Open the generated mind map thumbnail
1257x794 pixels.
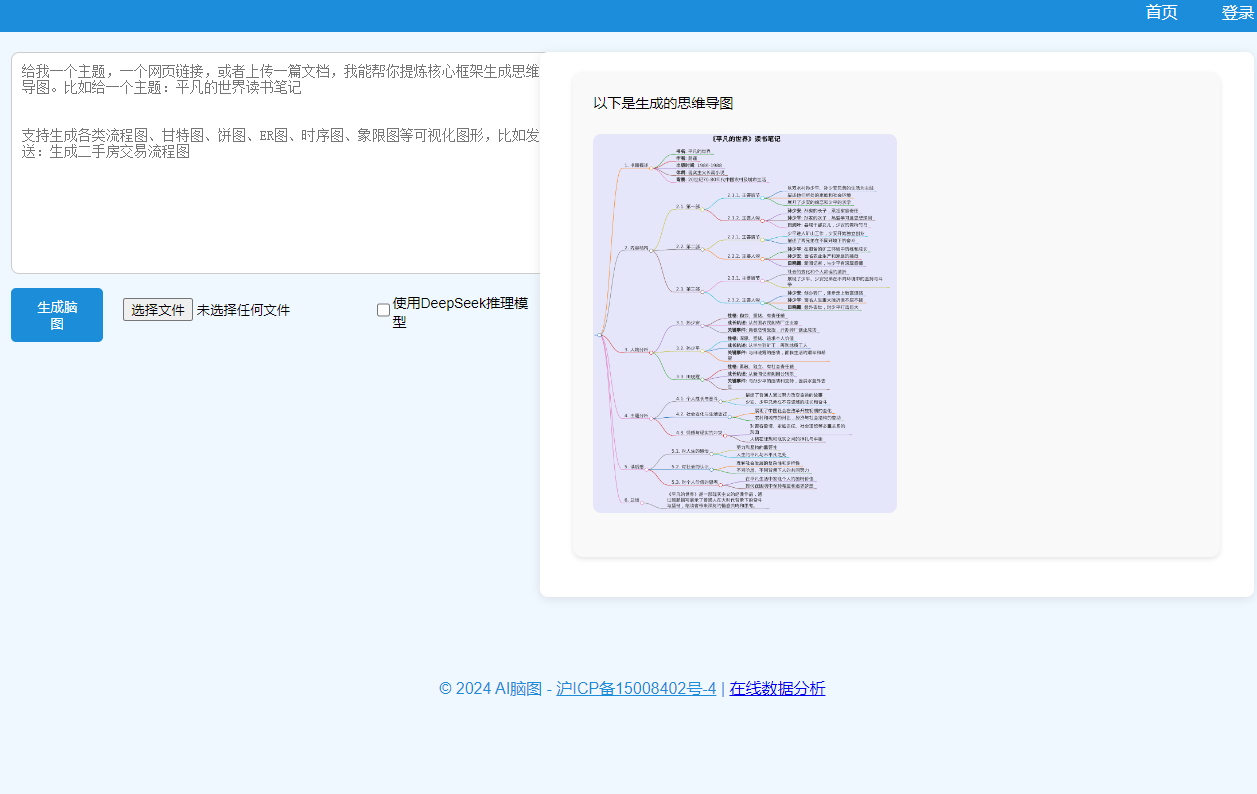(x=745, y=322)
